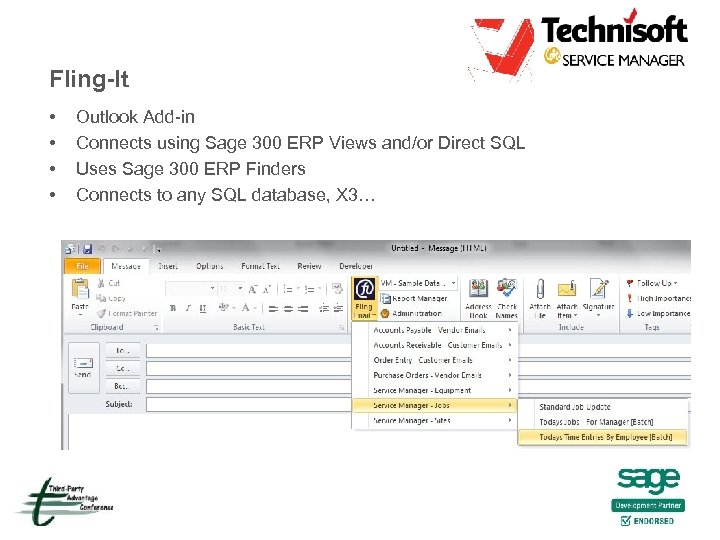This screenshot has width=720, height=540.
Task: Align text center
Action: [288, 309]
